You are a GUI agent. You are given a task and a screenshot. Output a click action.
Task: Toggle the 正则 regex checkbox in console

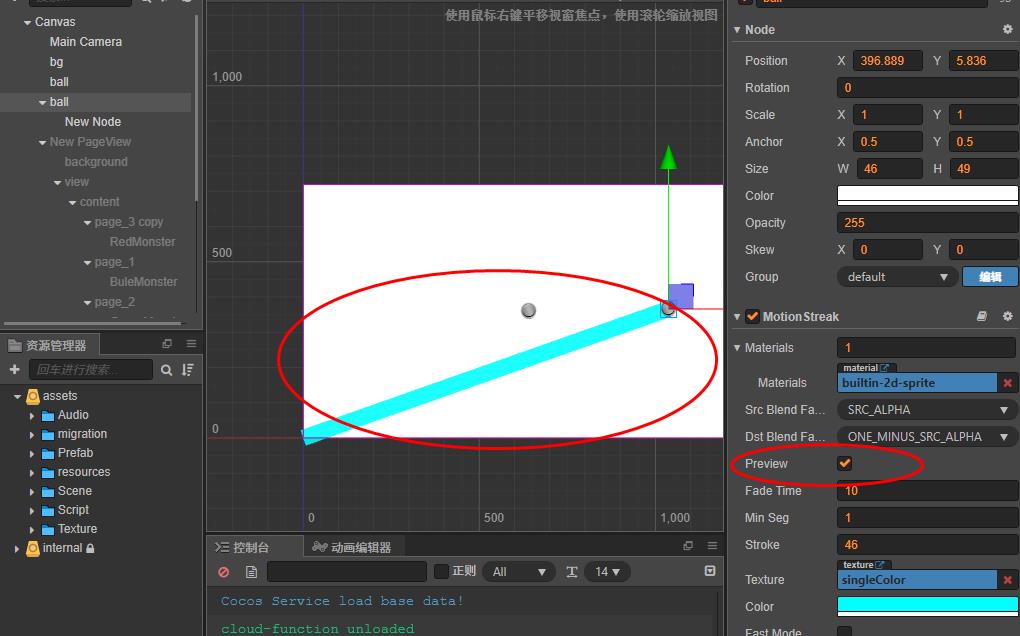441,571
